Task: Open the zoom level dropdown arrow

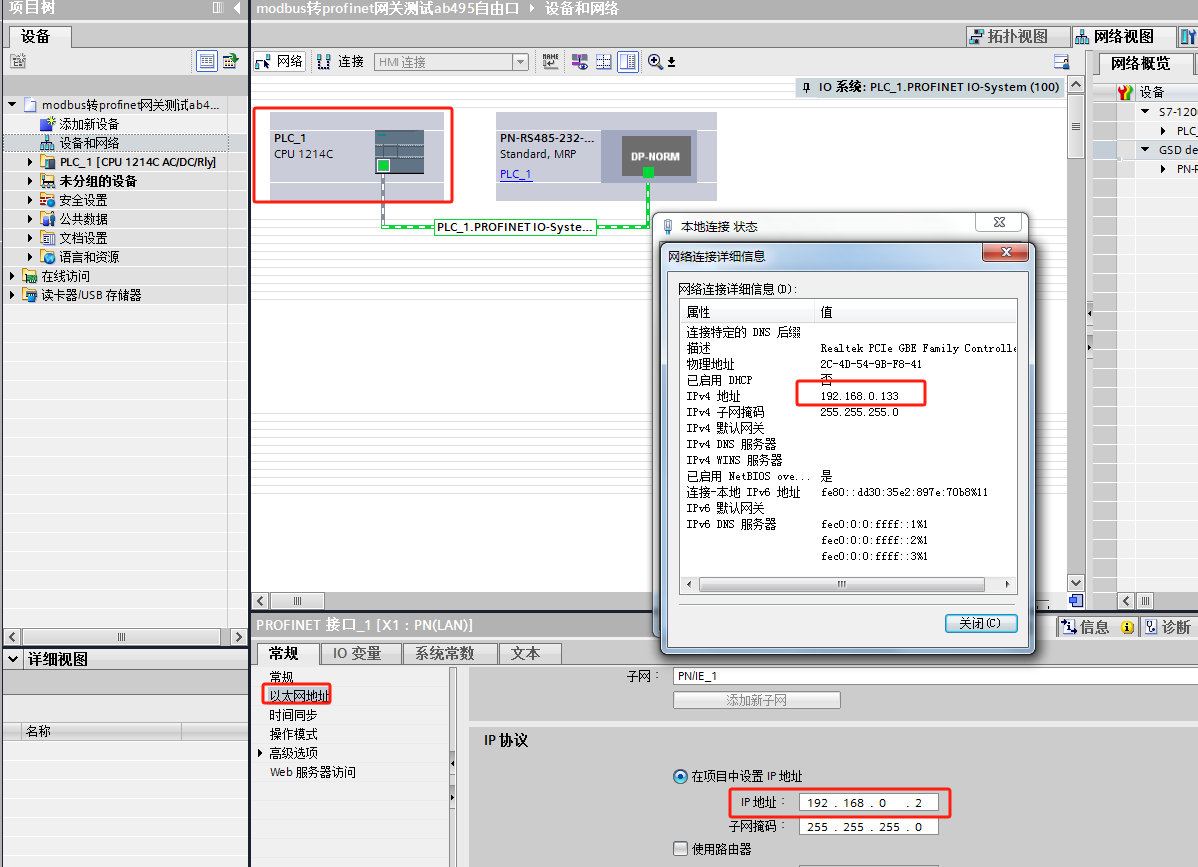Action: coord(672,62)
